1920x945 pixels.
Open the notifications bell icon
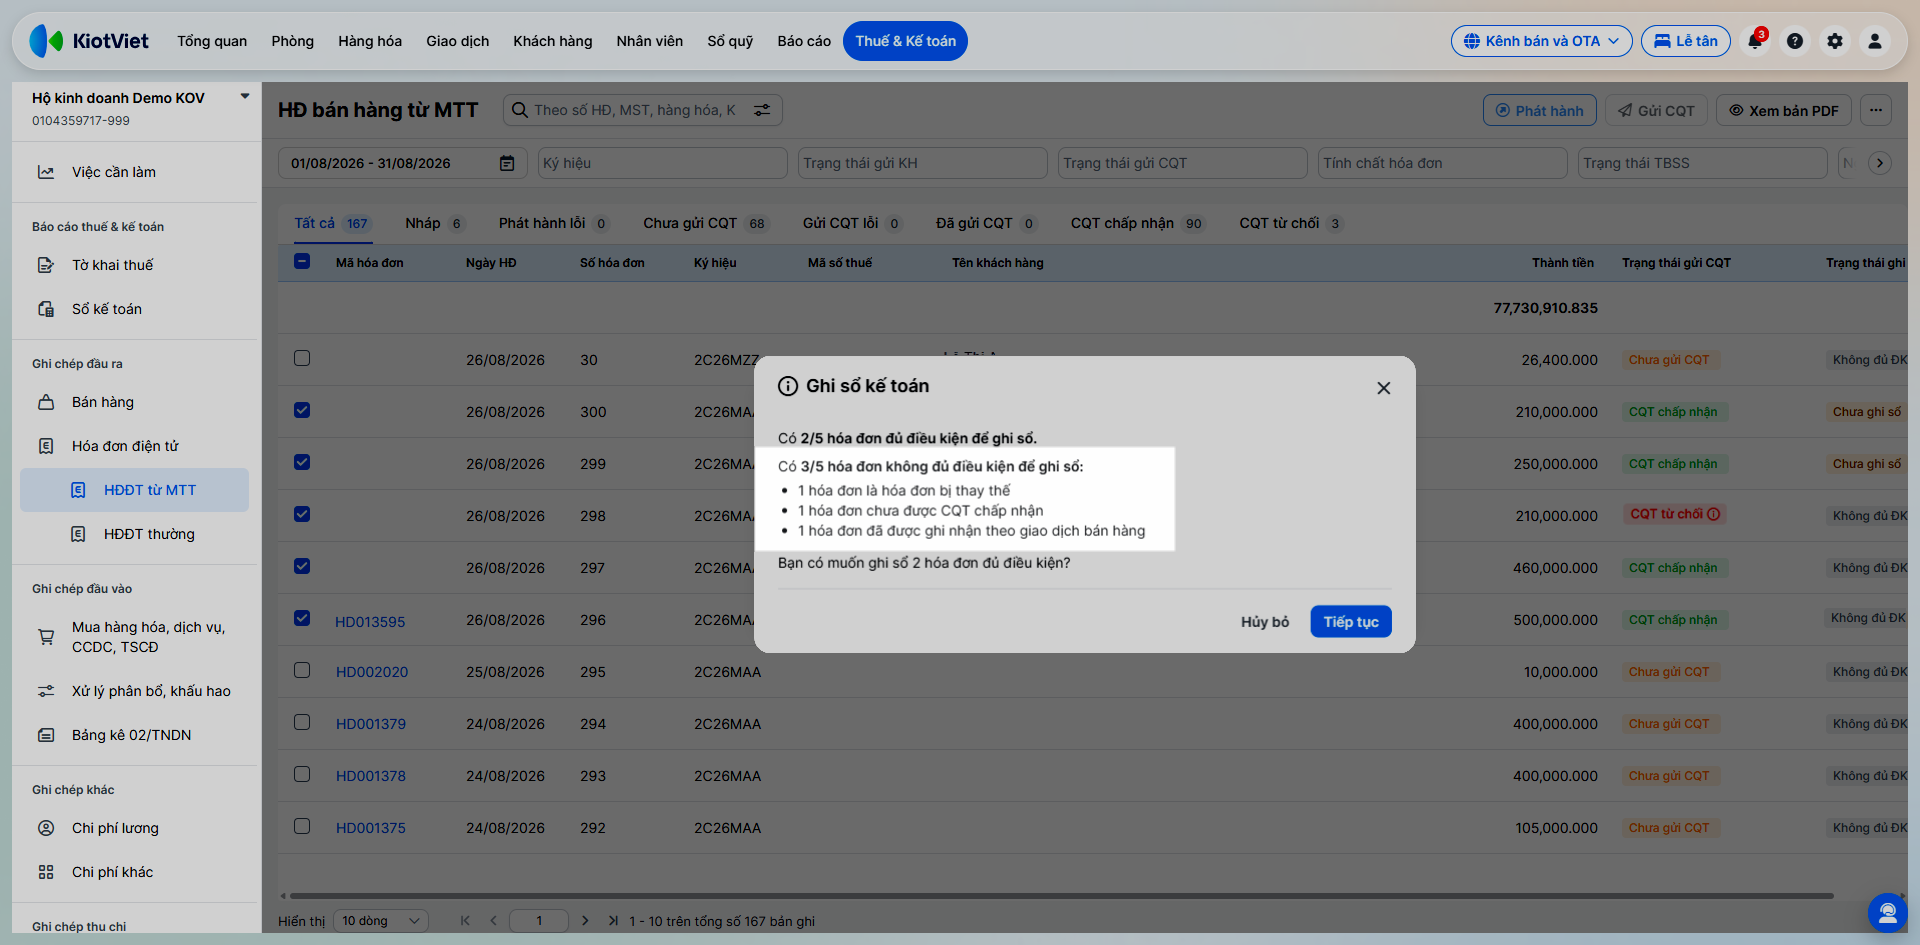pyautogui.click(x=1755, y=41)
